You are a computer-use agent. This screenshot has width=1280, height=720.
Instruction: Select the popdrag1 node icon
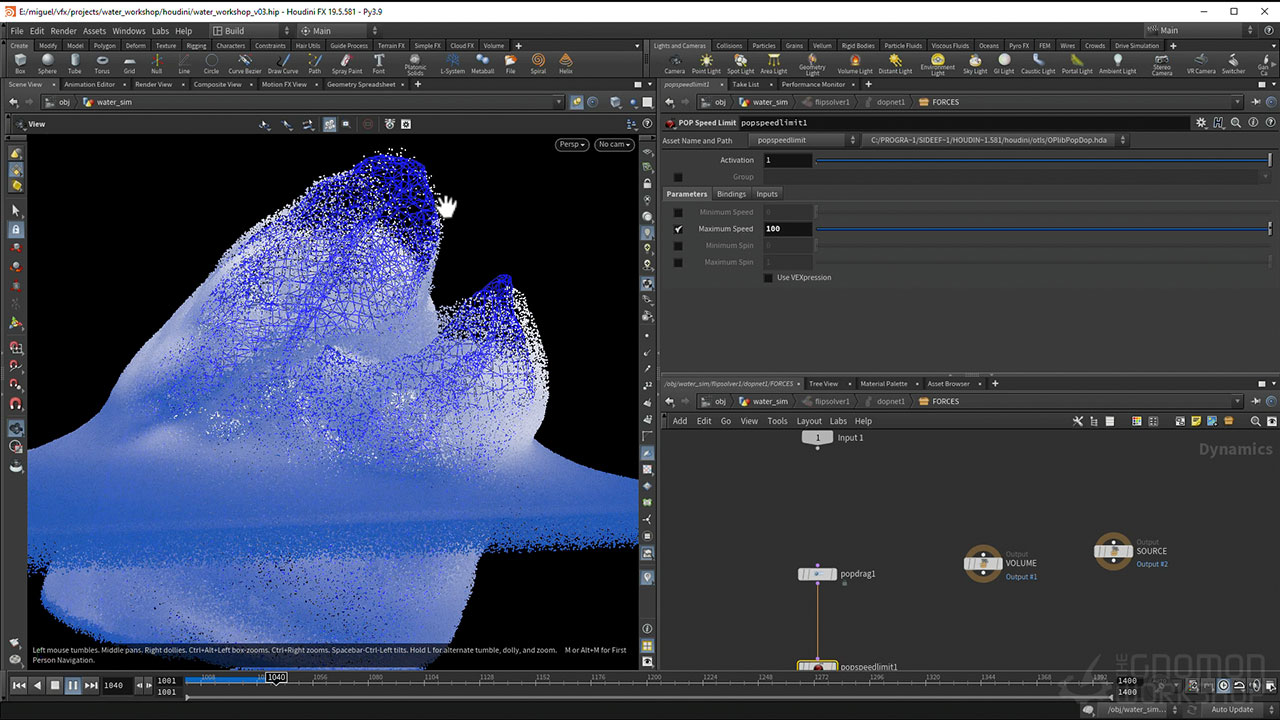(x=817, y=574)
